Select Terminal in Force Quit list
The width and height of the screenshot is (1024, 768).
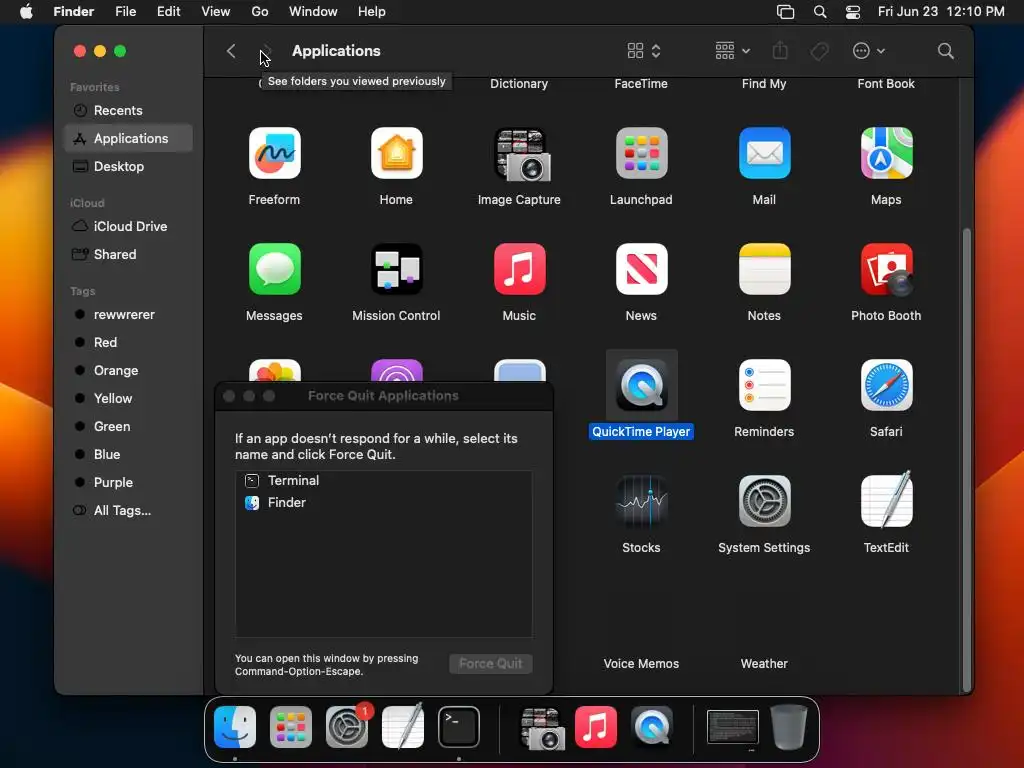pos(383,481)
